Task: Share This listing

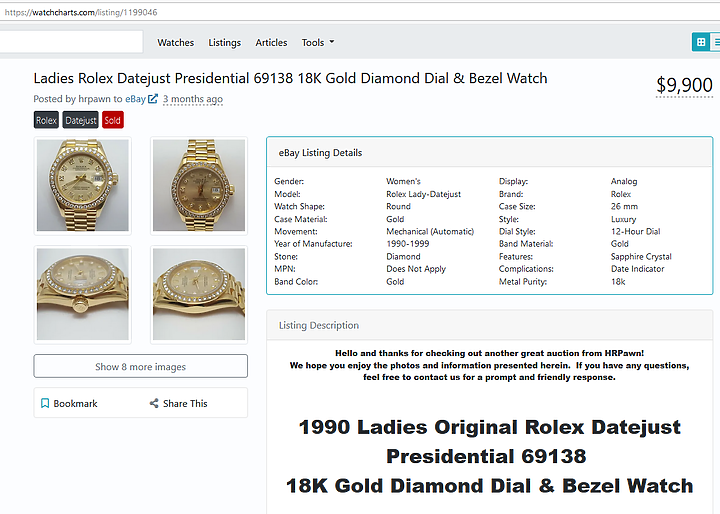Action: [x=179, y=403]
